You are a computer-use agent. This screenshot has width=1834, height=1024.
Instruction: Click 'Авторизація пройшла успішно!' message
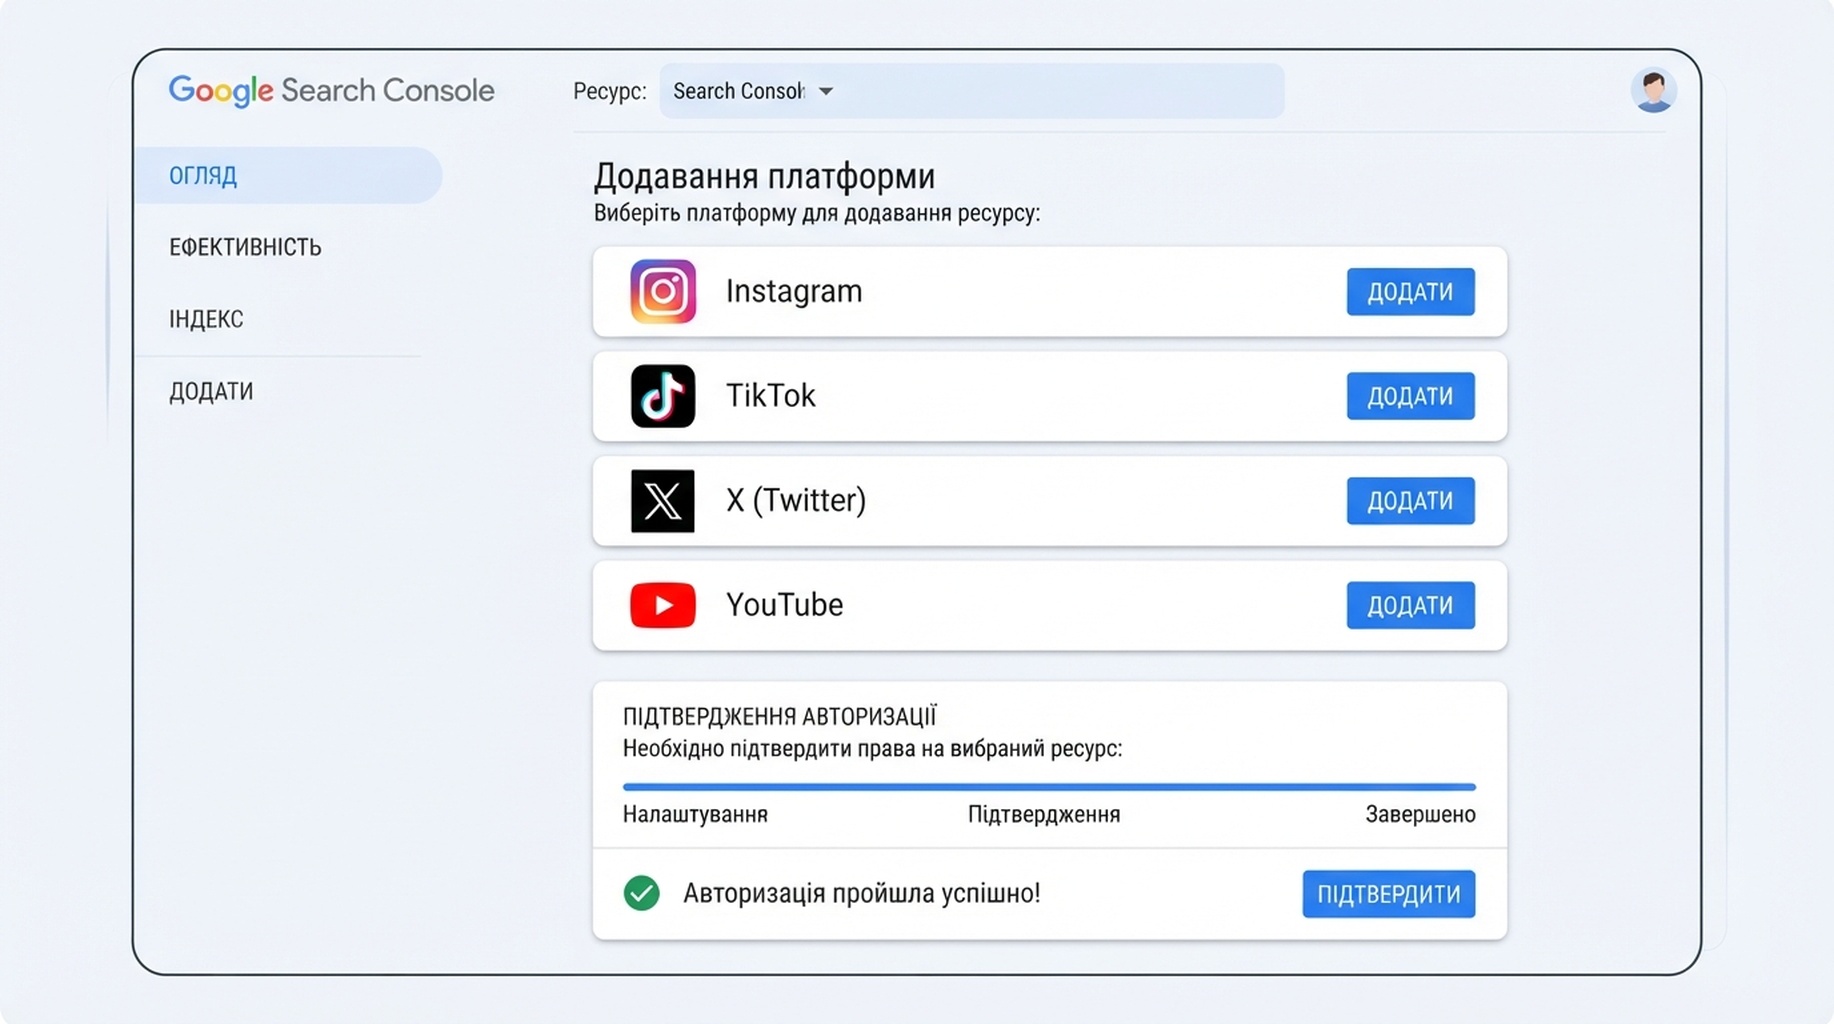tap(862, 893)
